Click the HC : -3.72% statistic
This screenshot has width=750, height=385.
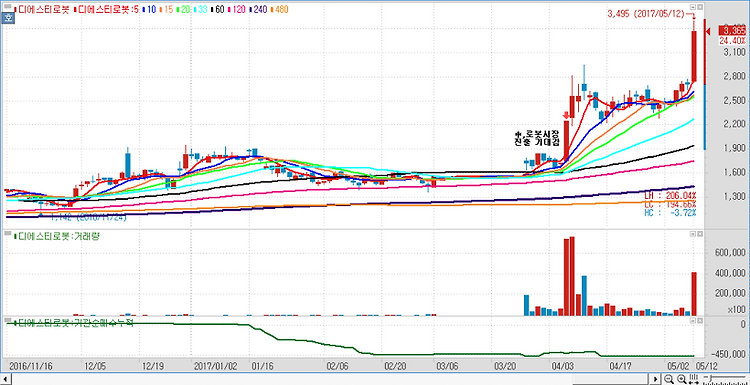click(670, 212)
